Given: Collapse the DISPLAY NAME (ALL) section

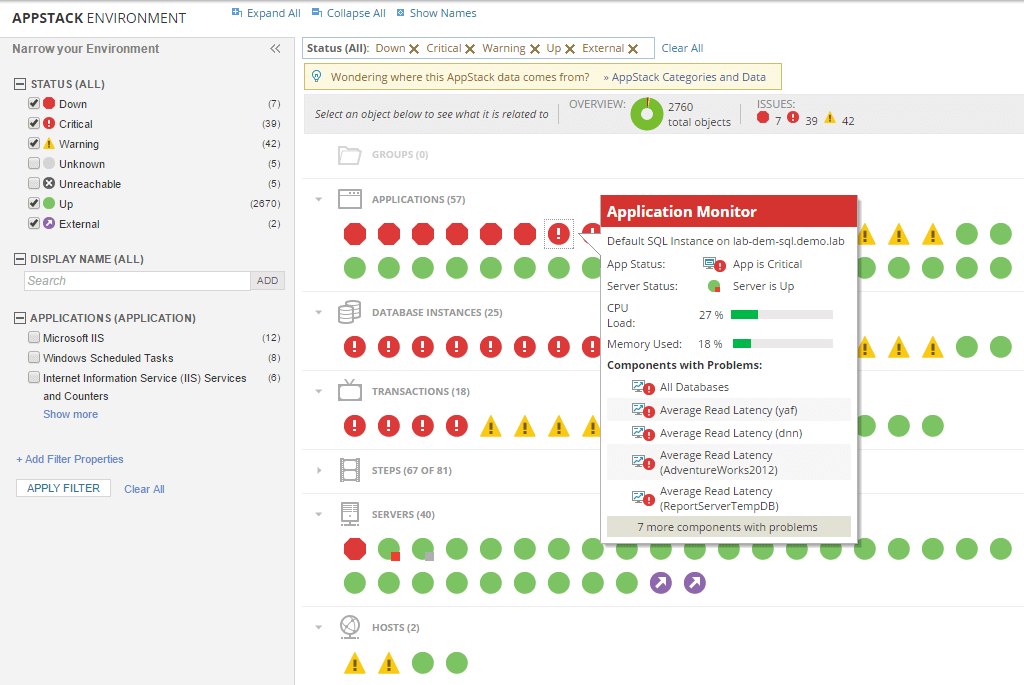Looking at the screenshot, I should click(x=20, y=259).
